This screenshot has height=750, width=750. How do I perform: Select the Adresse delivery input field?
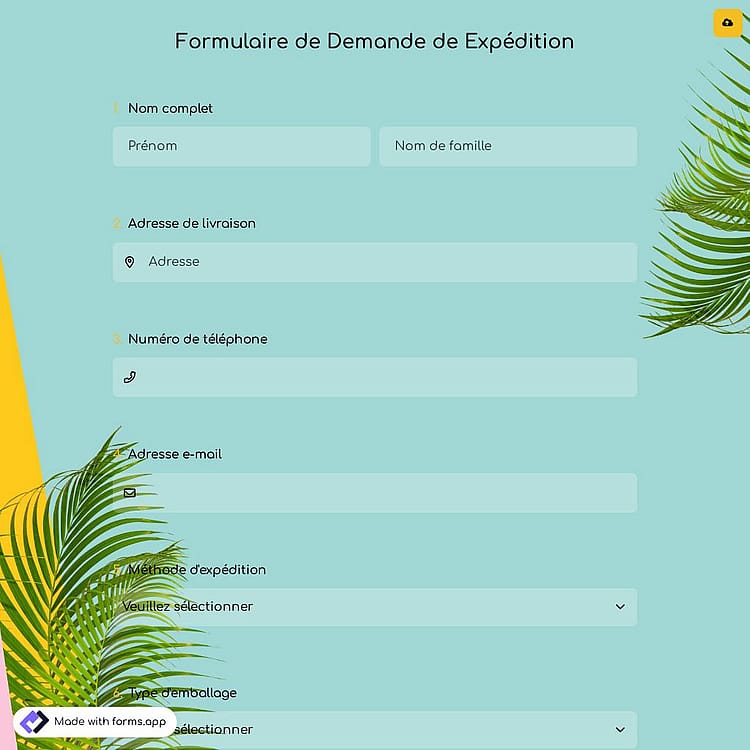375,262
